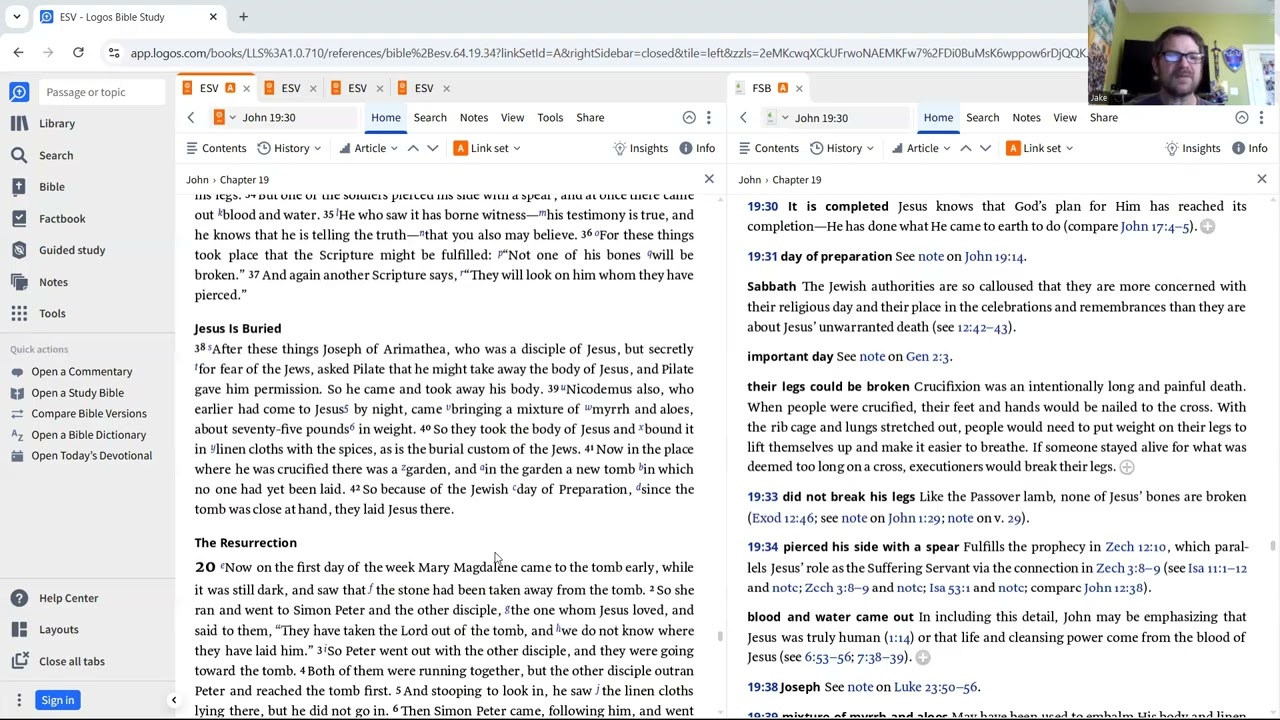Switch to the ESV panel Search tab
Viewport: 1280px width, 720px height.
[x=430, y=118]
